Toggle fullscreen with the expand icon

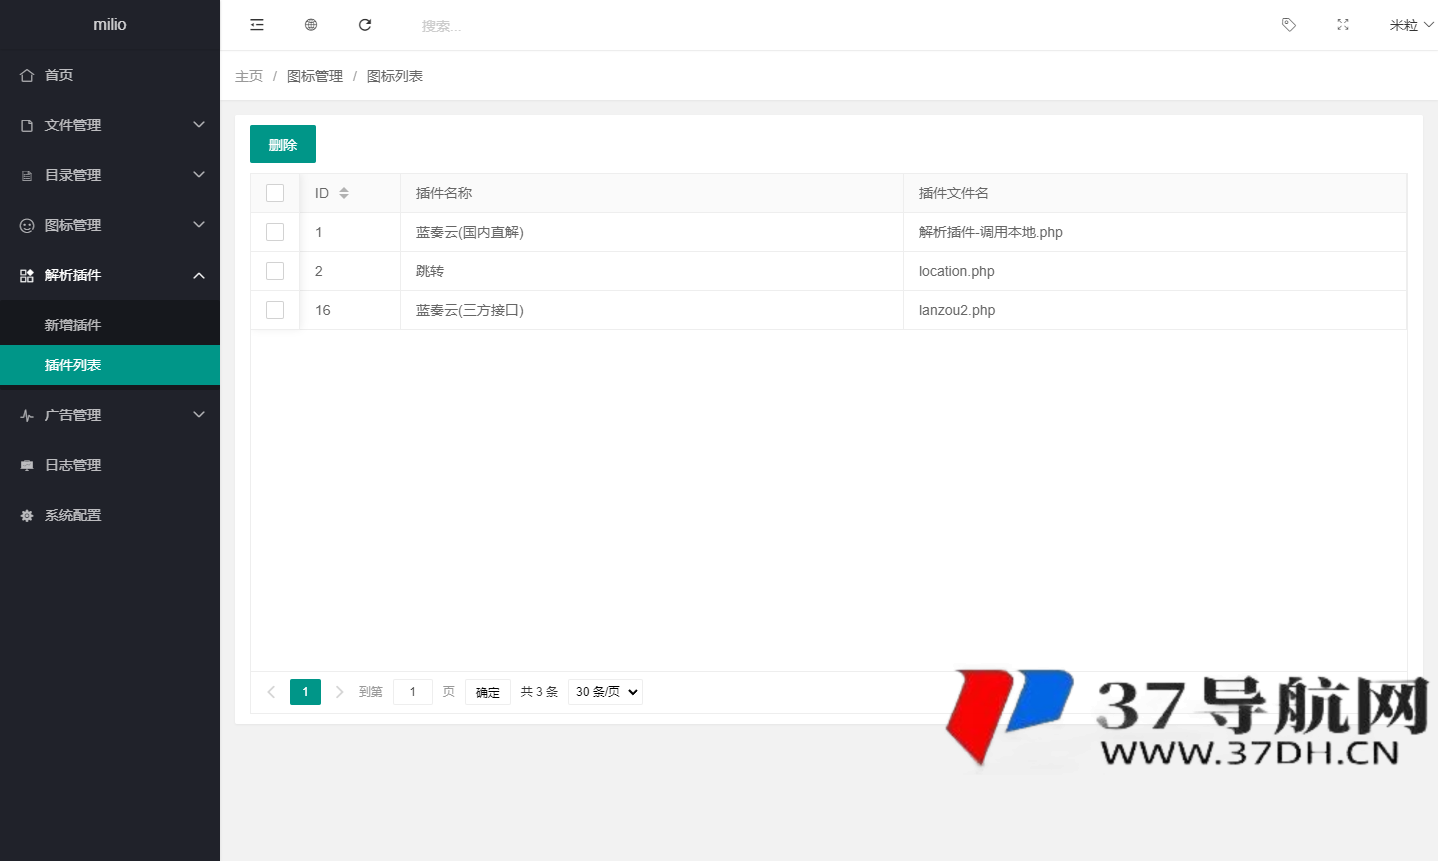[1343, 25]
